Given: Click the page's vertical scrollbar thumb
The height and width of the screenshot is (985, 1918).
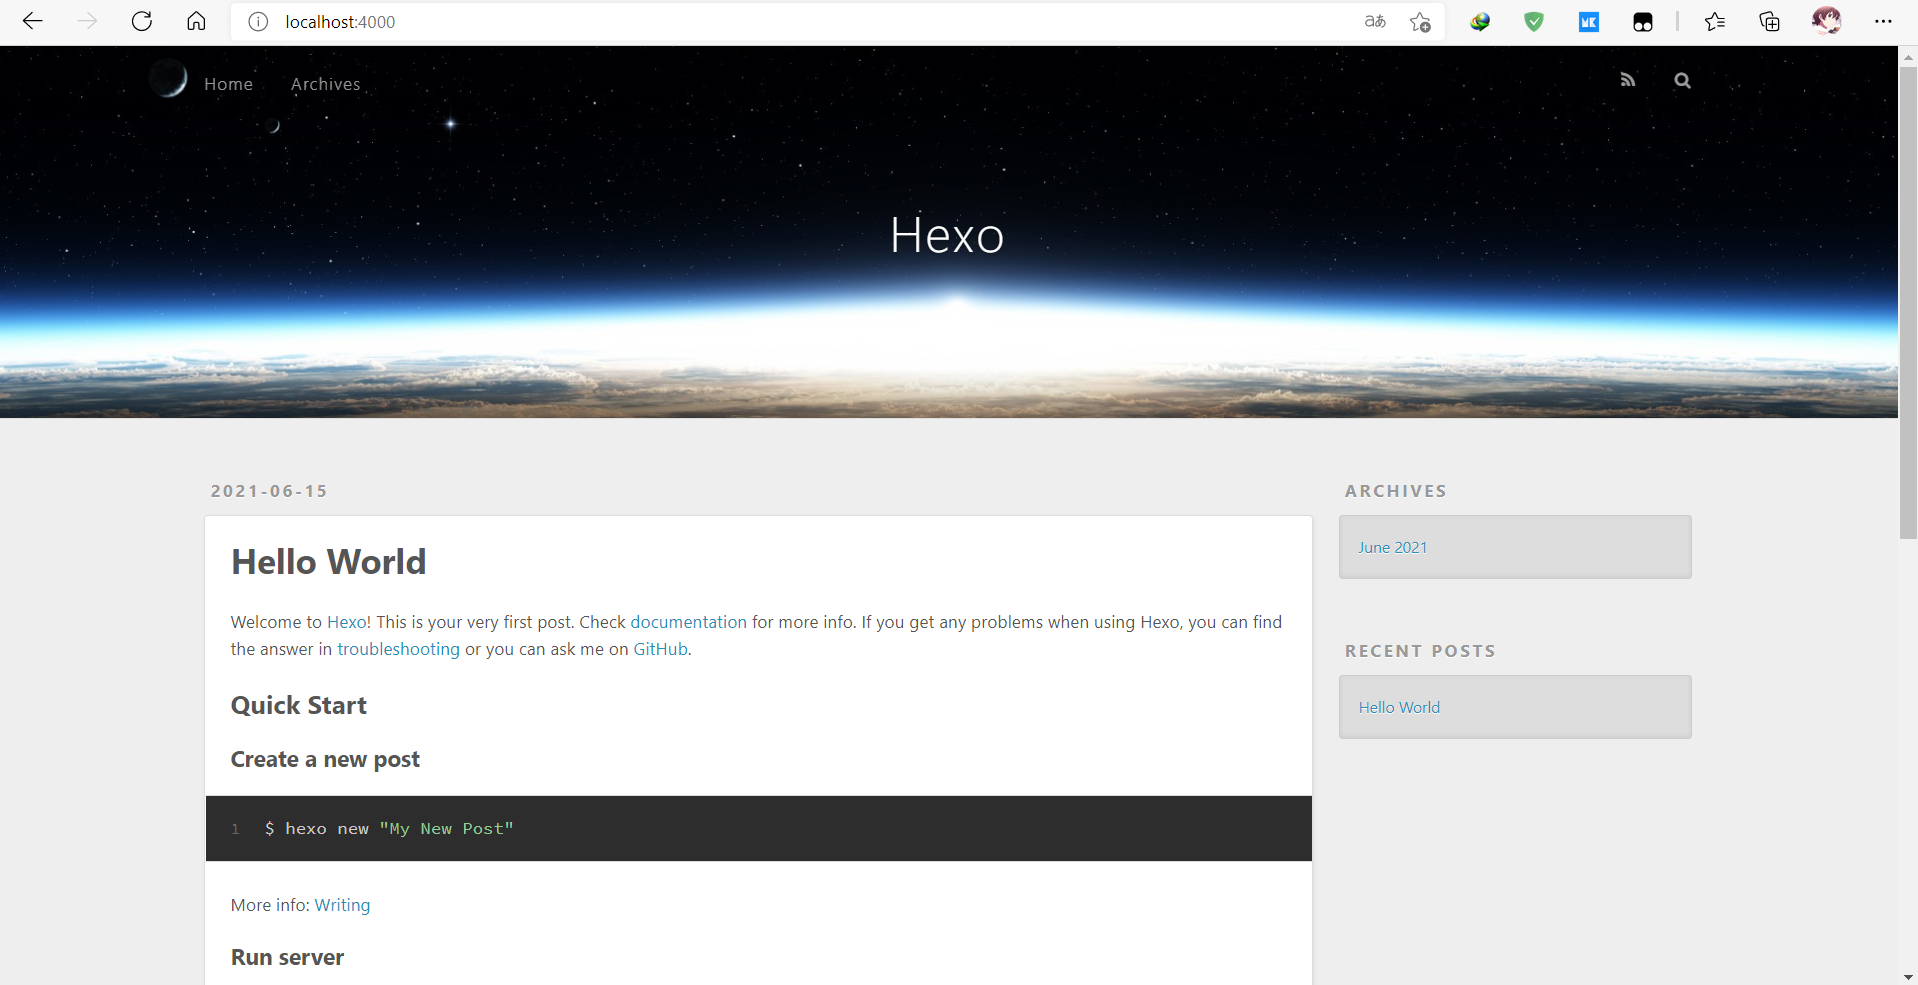Looking at the screenshot, I should coord(1908,300).
